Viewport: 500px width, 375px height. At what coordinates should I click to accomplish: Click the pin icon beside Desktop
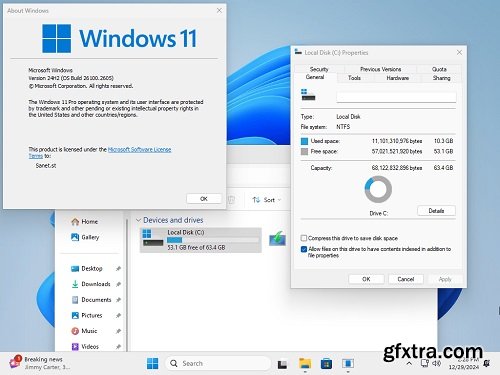coord(118,269)
